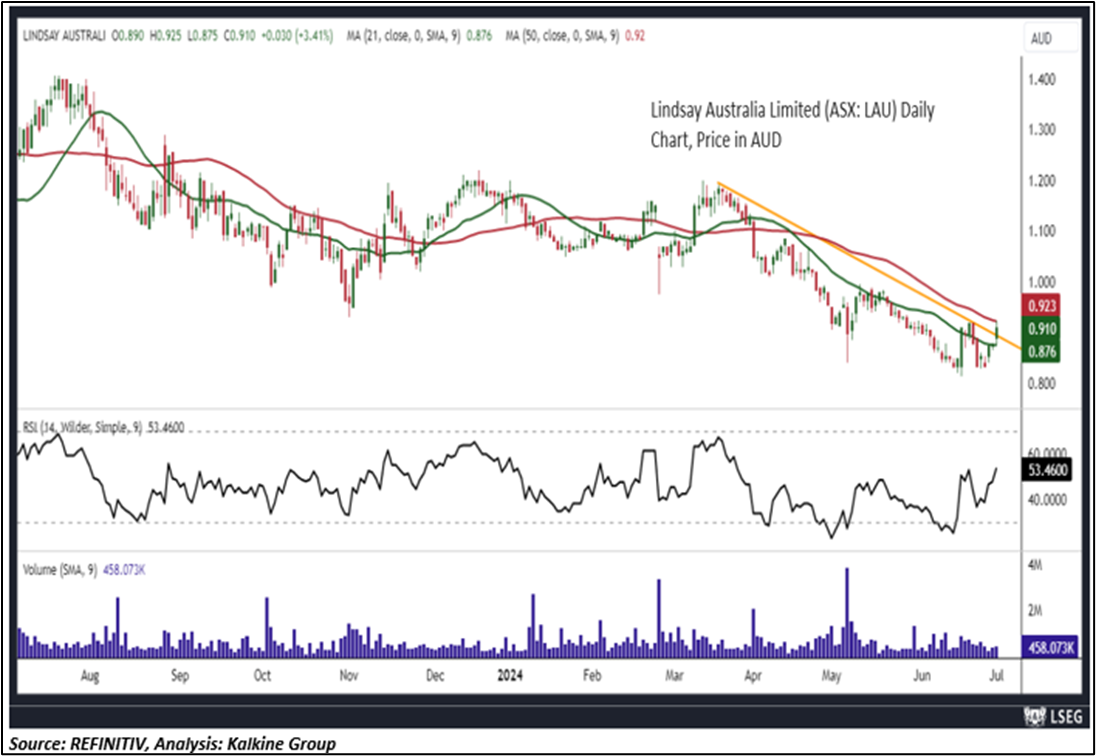This screenshot has width=1096, height=756.
Task: Click the 0.890 open value
Action: 126,36
